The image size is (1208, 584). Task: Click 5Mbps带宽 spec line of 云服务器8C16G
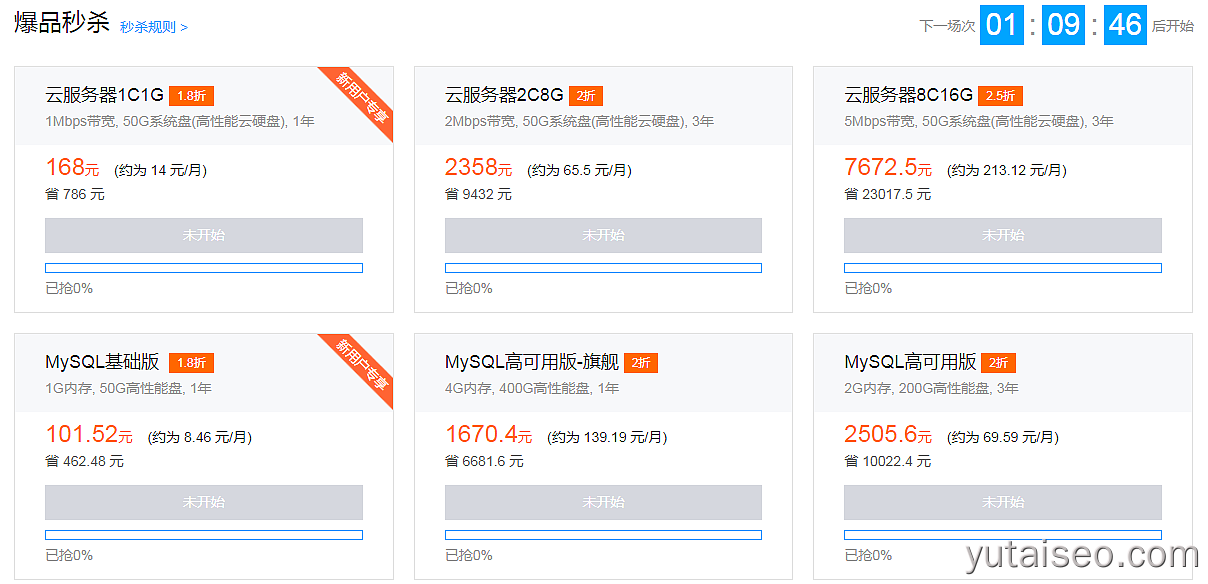[979, 121]
